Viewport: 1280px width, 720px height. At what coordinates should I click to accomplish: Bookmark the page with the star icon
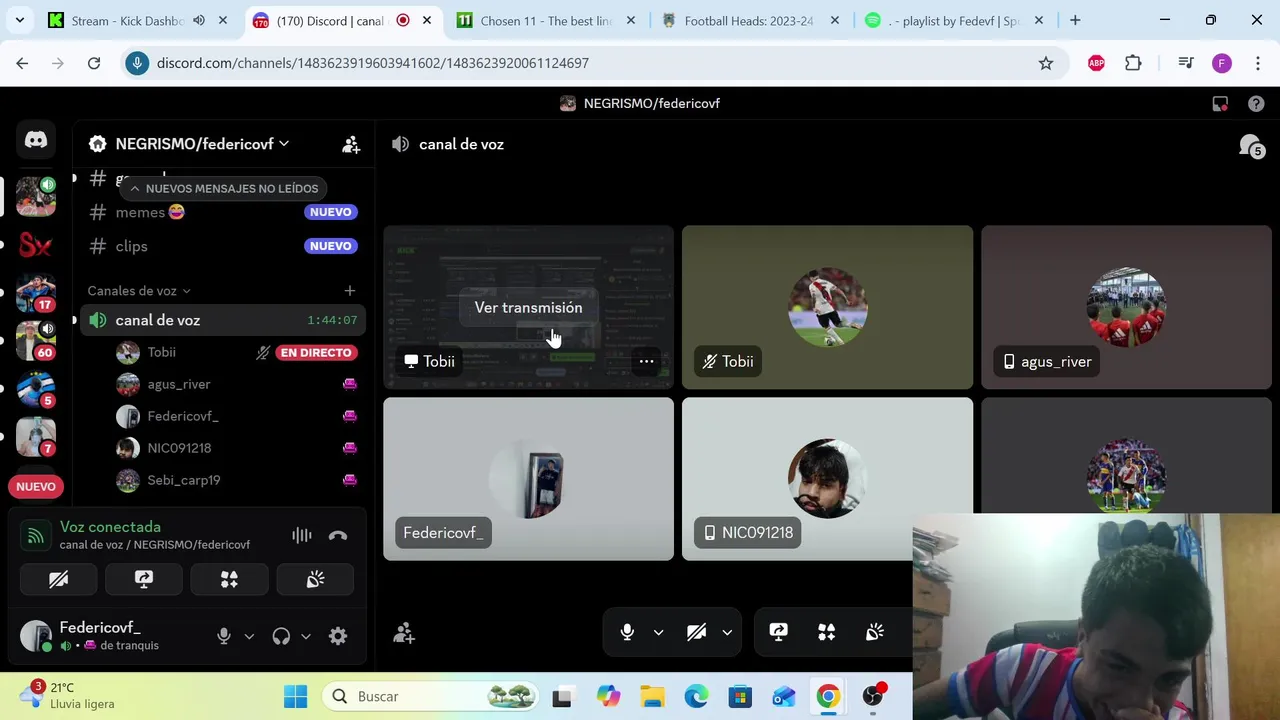click(1046, 63)
